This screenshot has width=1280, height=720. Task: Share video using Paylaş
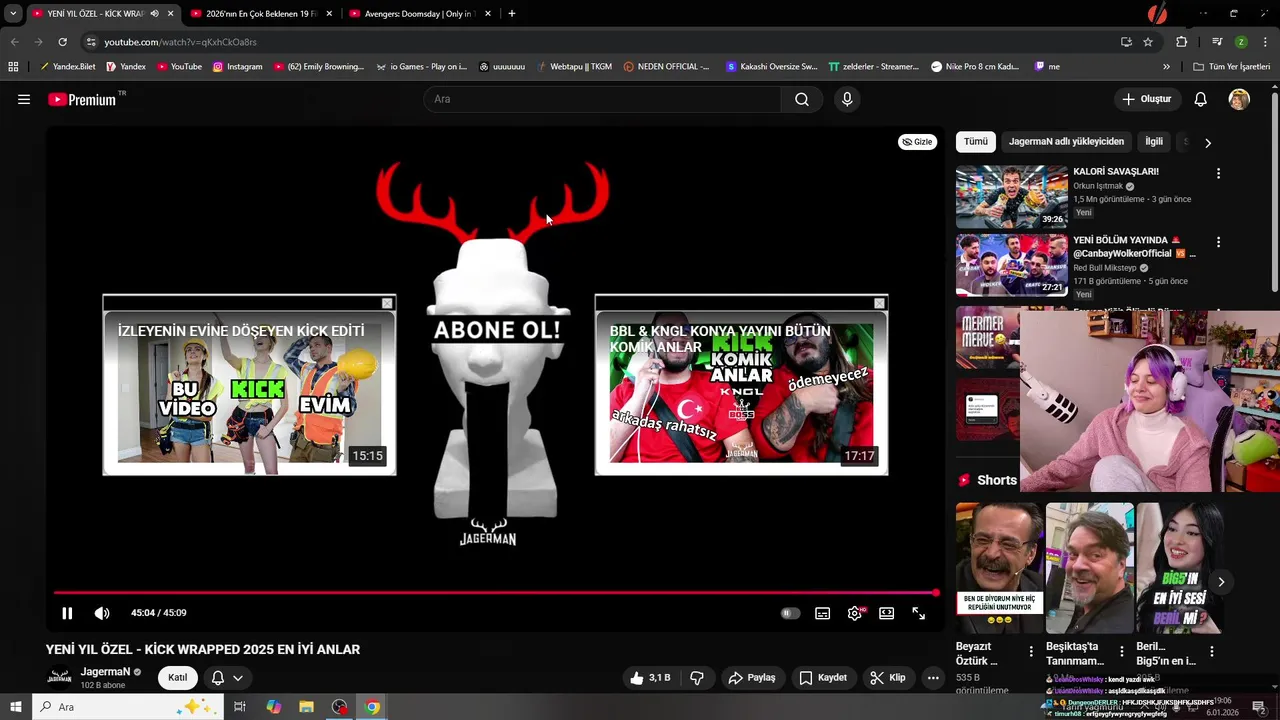point(752,678)
